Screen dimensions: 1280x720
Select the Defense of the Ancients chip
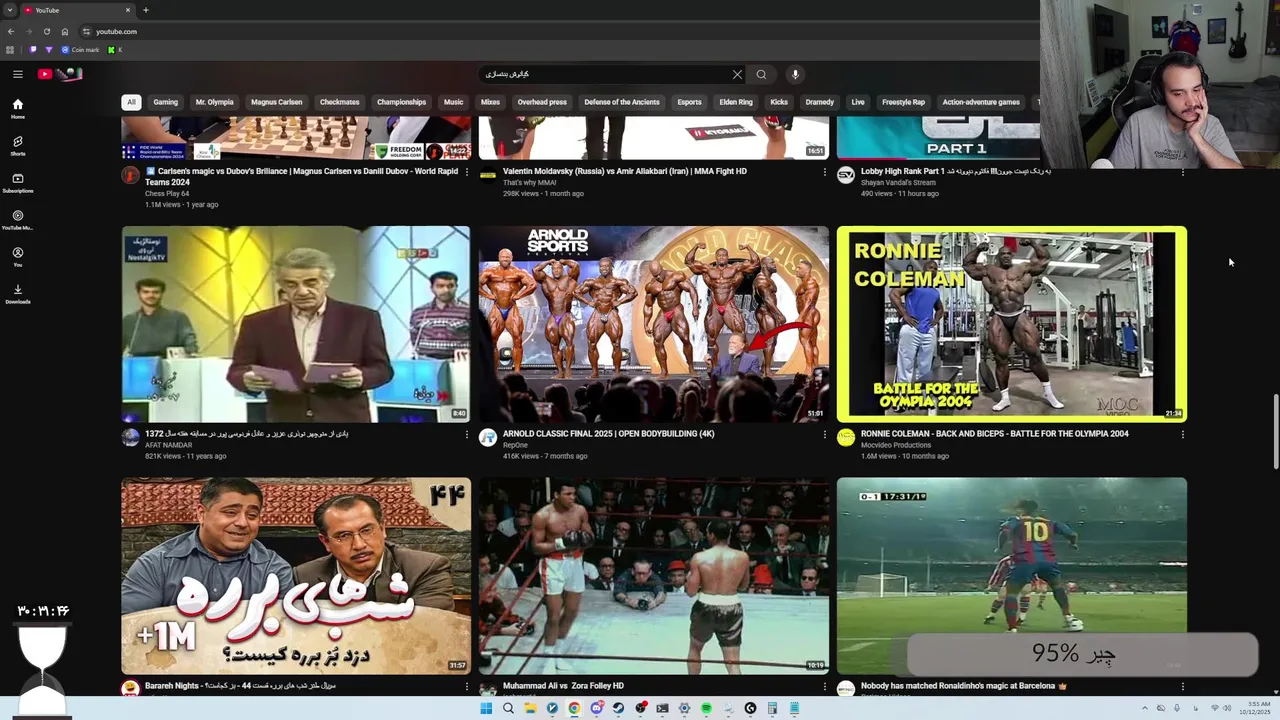coord(622,102)
